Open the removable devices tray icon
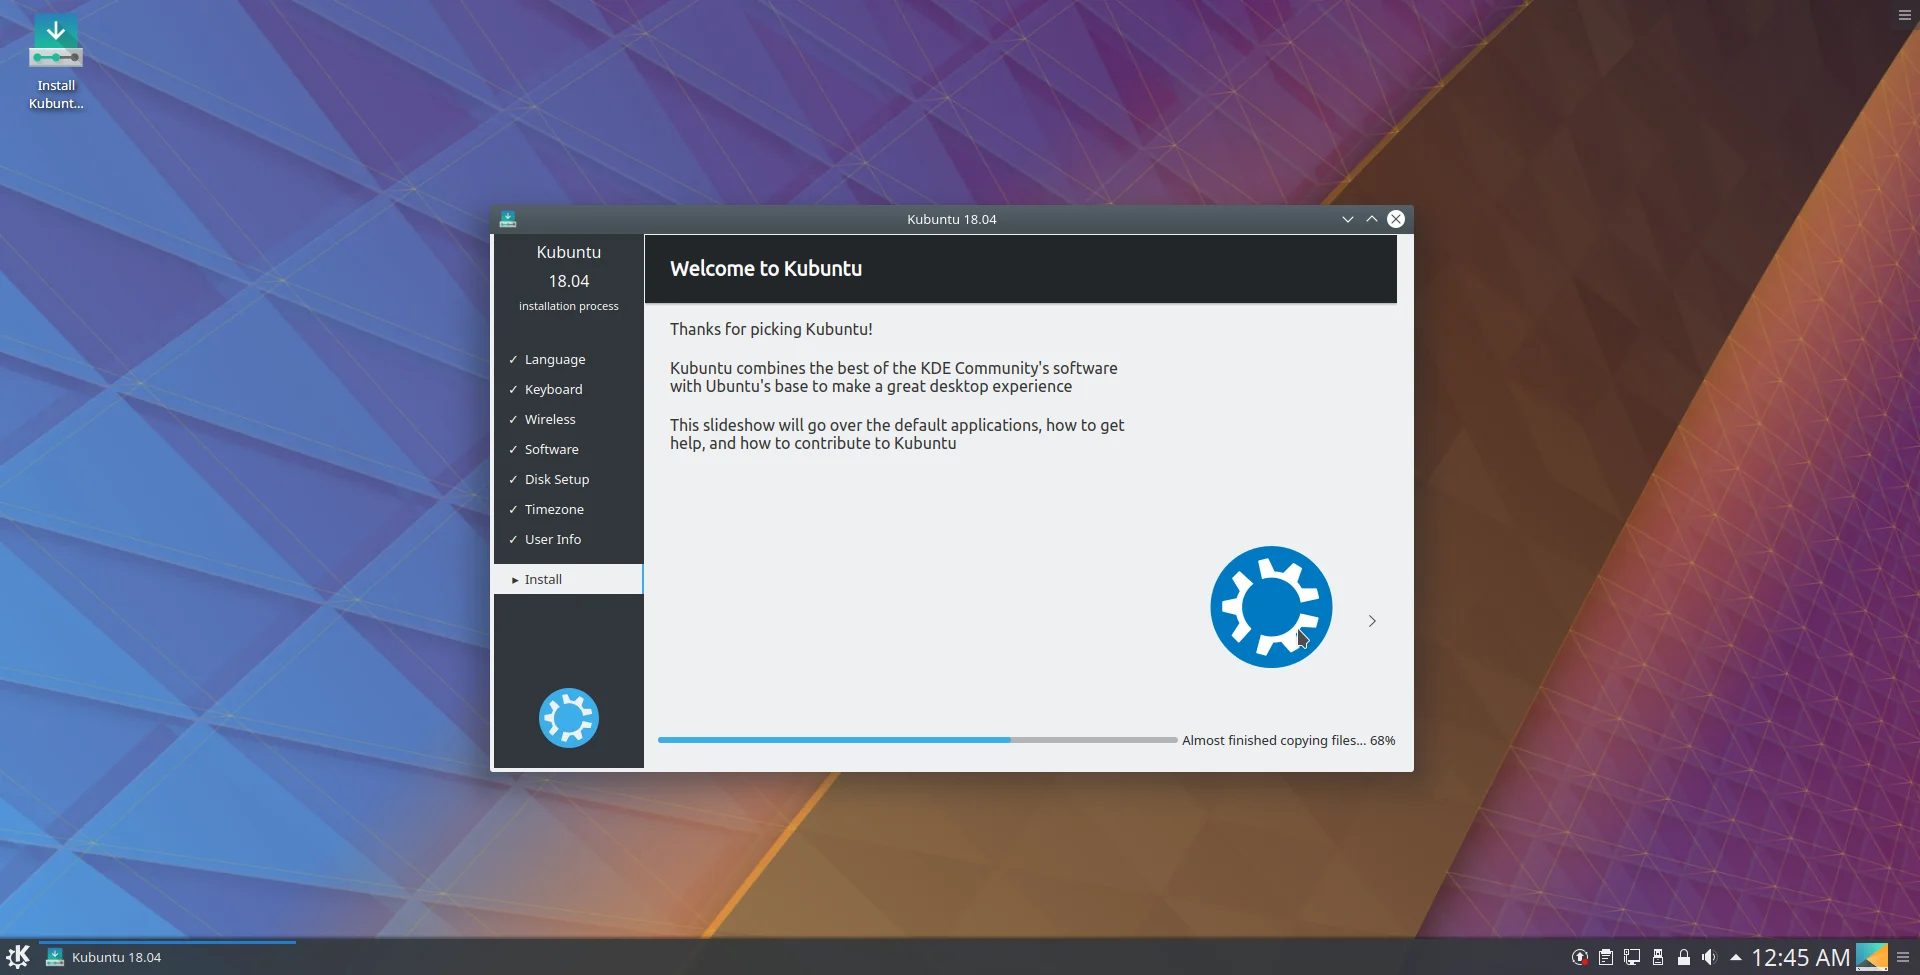 pyautogui.click(x=1658, y=957)
